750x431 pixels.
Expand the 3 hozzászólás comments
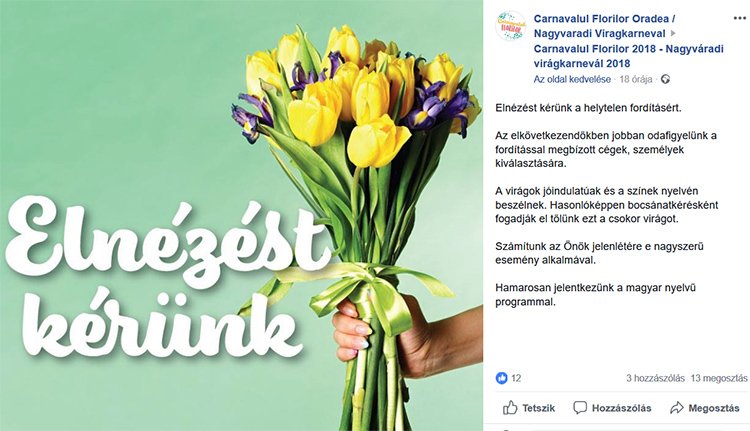point(654,378)
